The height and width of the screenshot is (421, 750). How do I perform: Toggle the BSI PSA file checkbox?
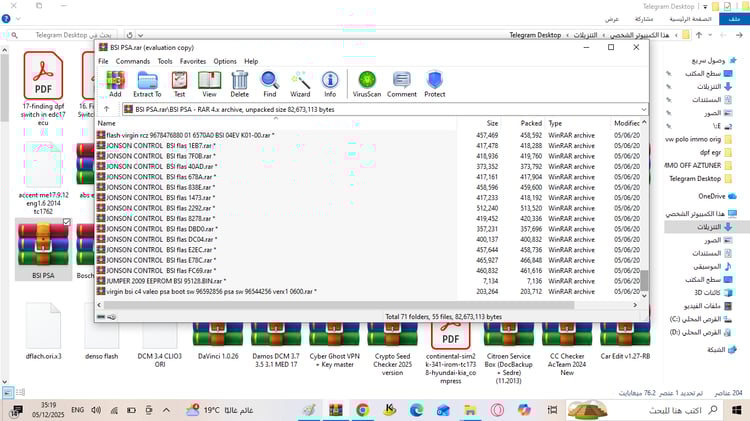pos(67,222)
